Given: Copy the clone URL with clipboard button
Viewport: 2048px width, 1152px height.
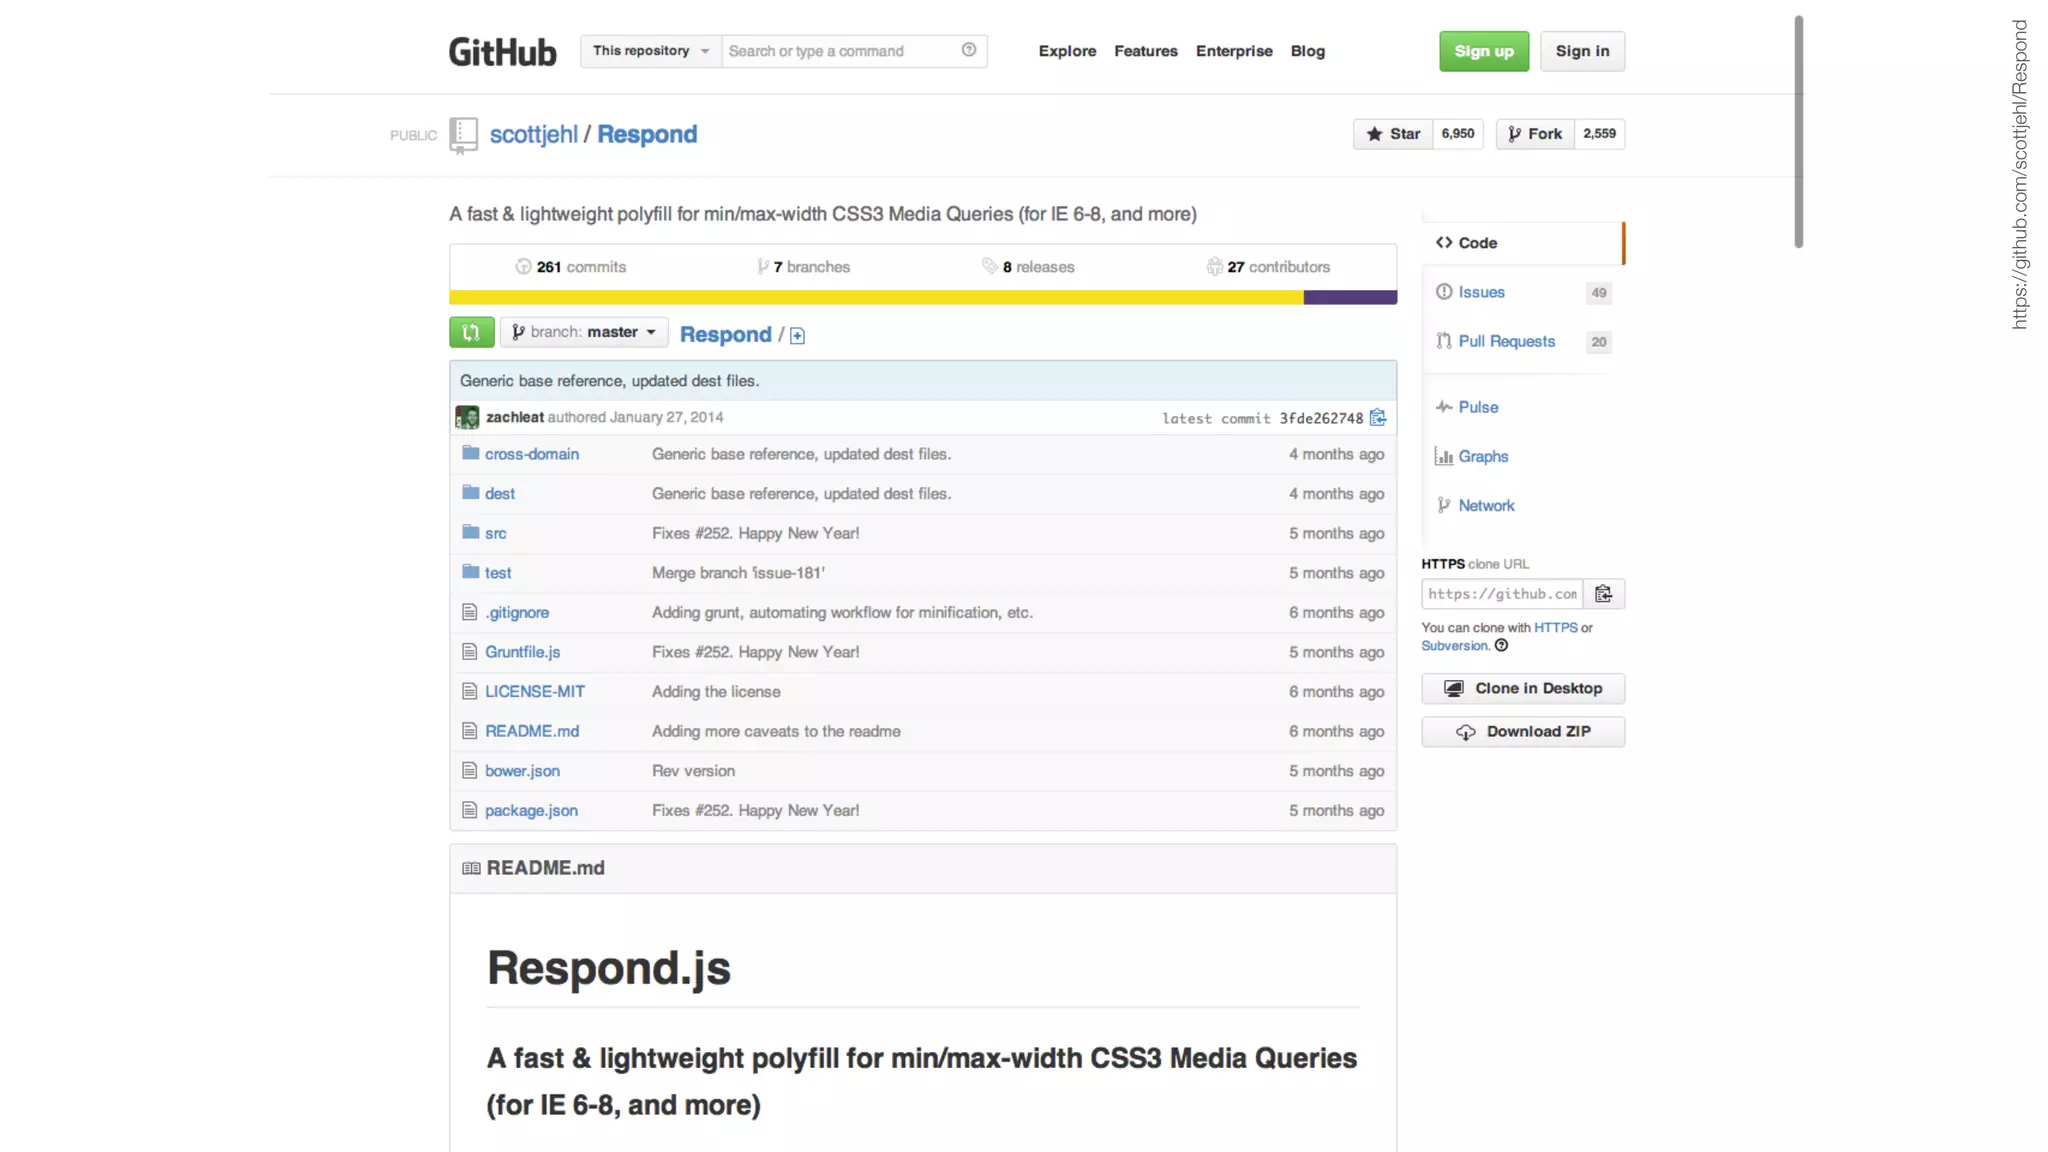Looking at the screenshot, I should coord(1604,594).
